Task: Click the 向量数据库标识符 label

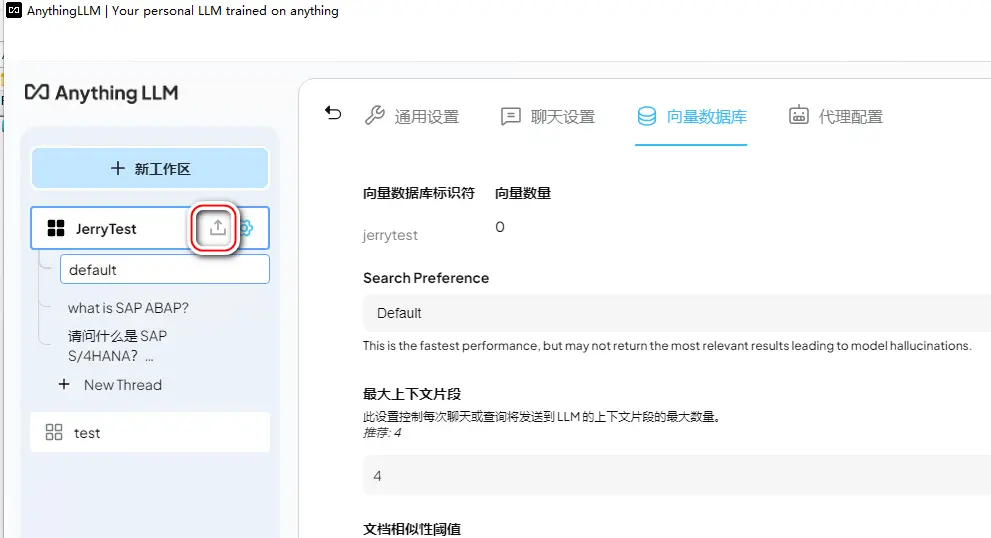Action: point(418,193)
